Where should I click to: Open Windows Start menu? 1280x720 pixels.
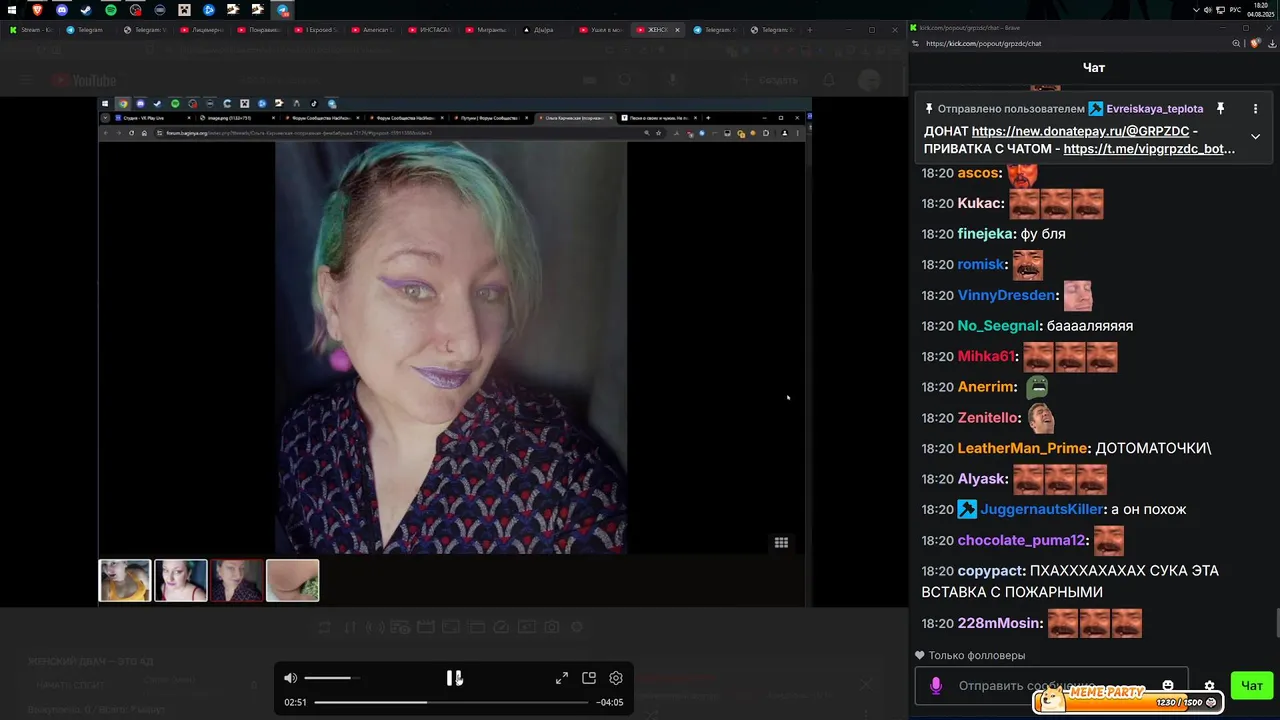pos(12,10)
